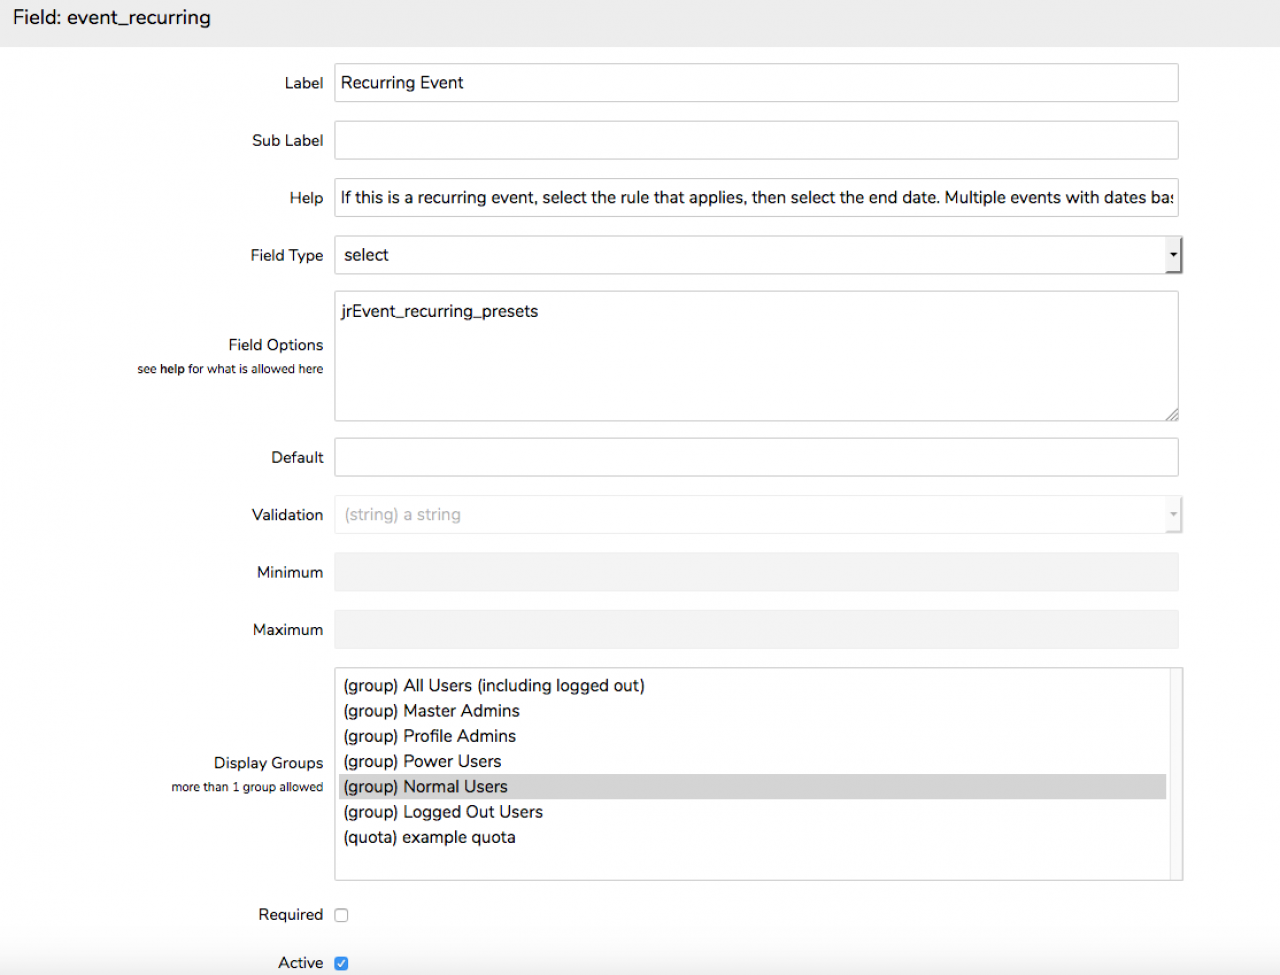The height and width of the screenshot is (975, 1280).
Task: Click into the Help text field
Action: tap(755, 198)
